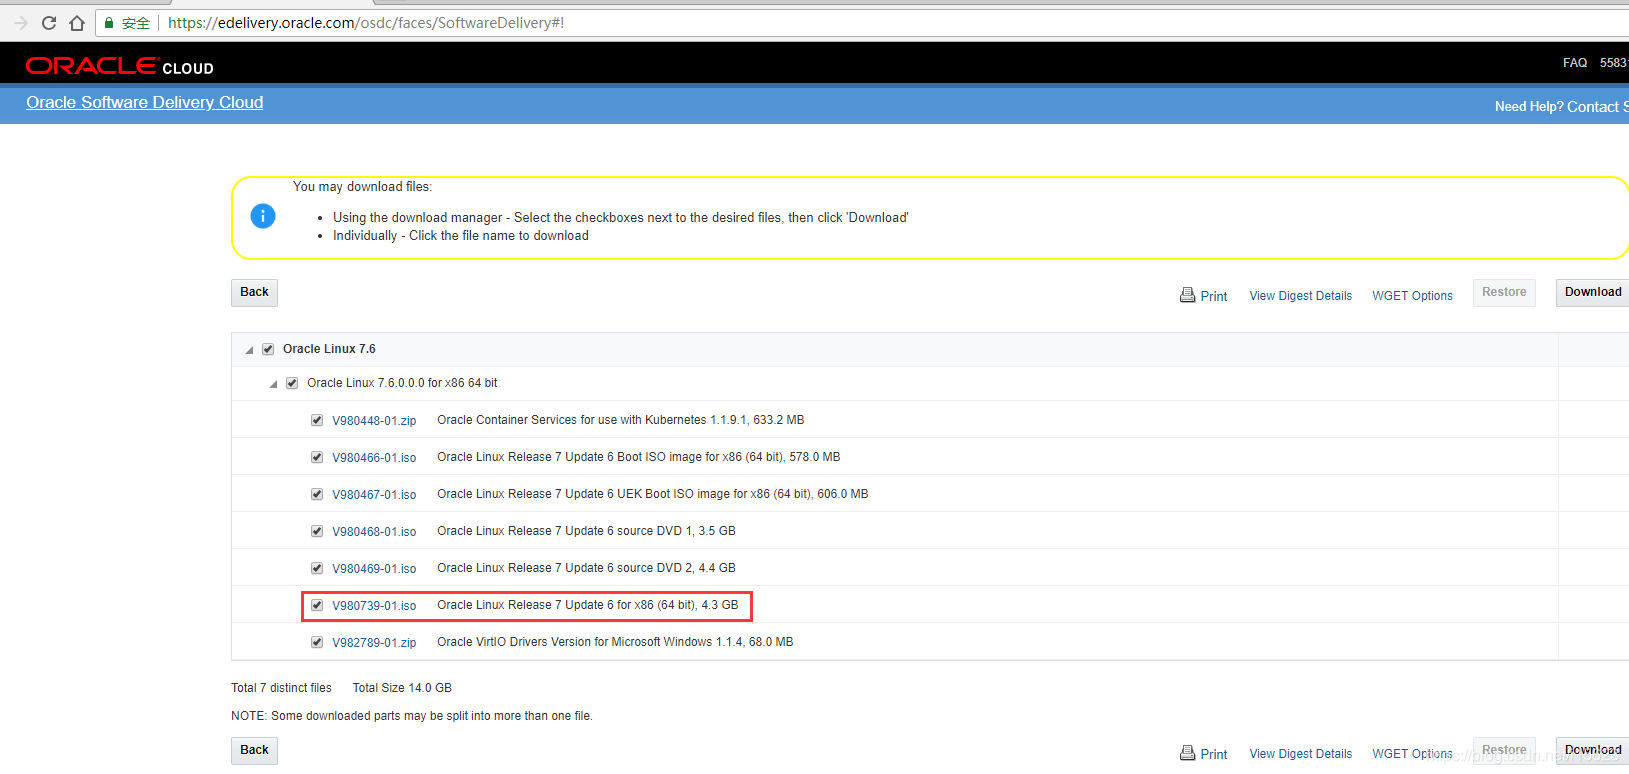
Task: Click 'Total Size 14.0 GB' text
Action: click(x=402, y=688)
